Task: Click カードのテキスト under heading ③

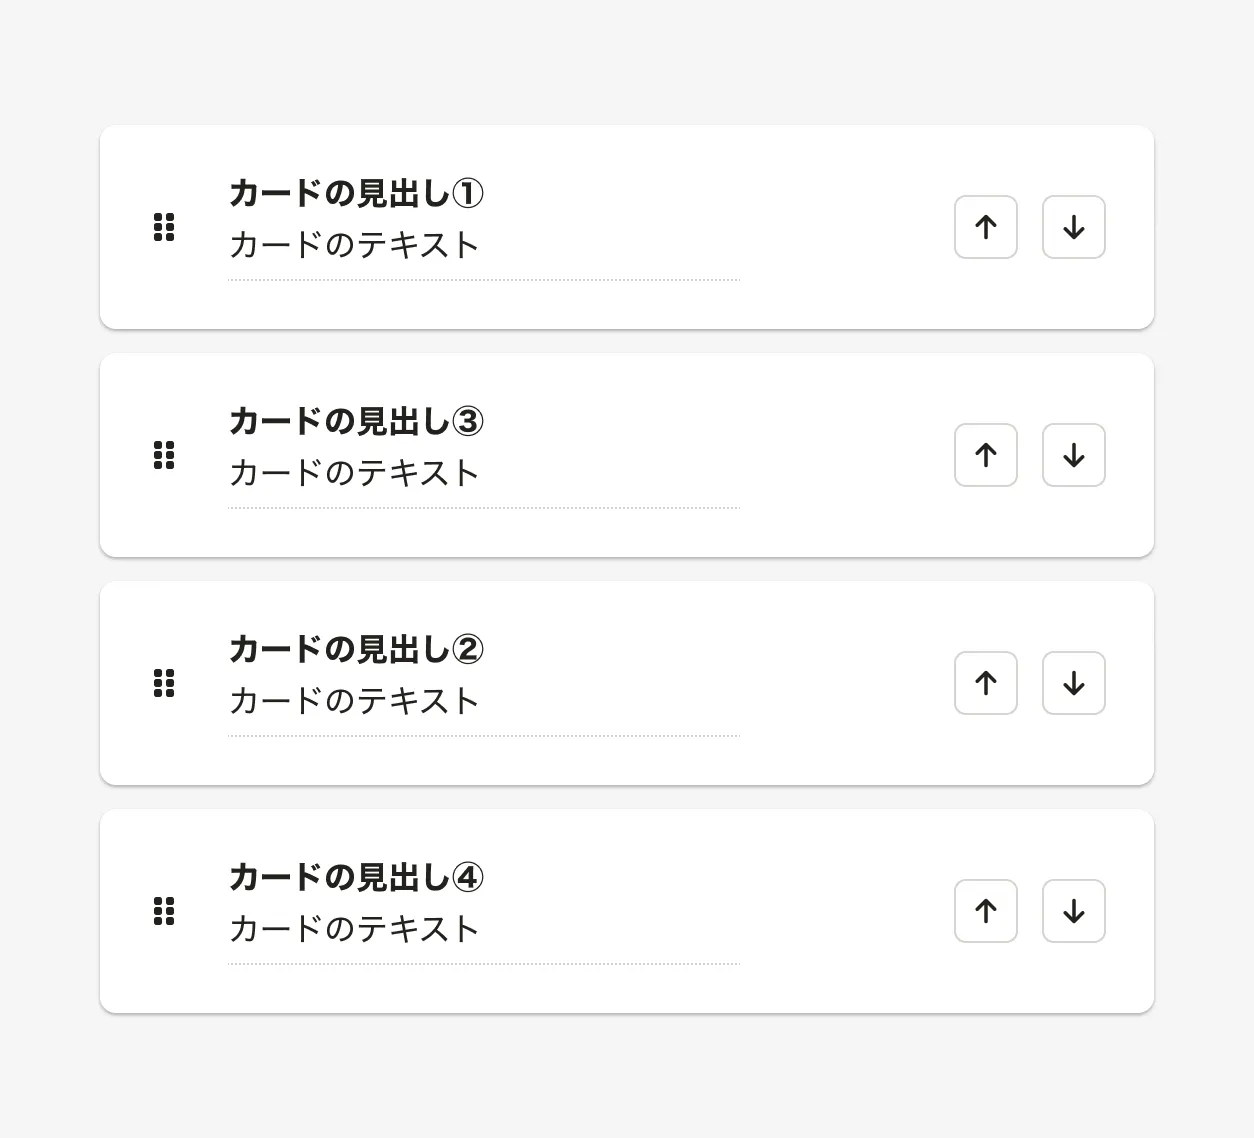Action: click(354, 473)
